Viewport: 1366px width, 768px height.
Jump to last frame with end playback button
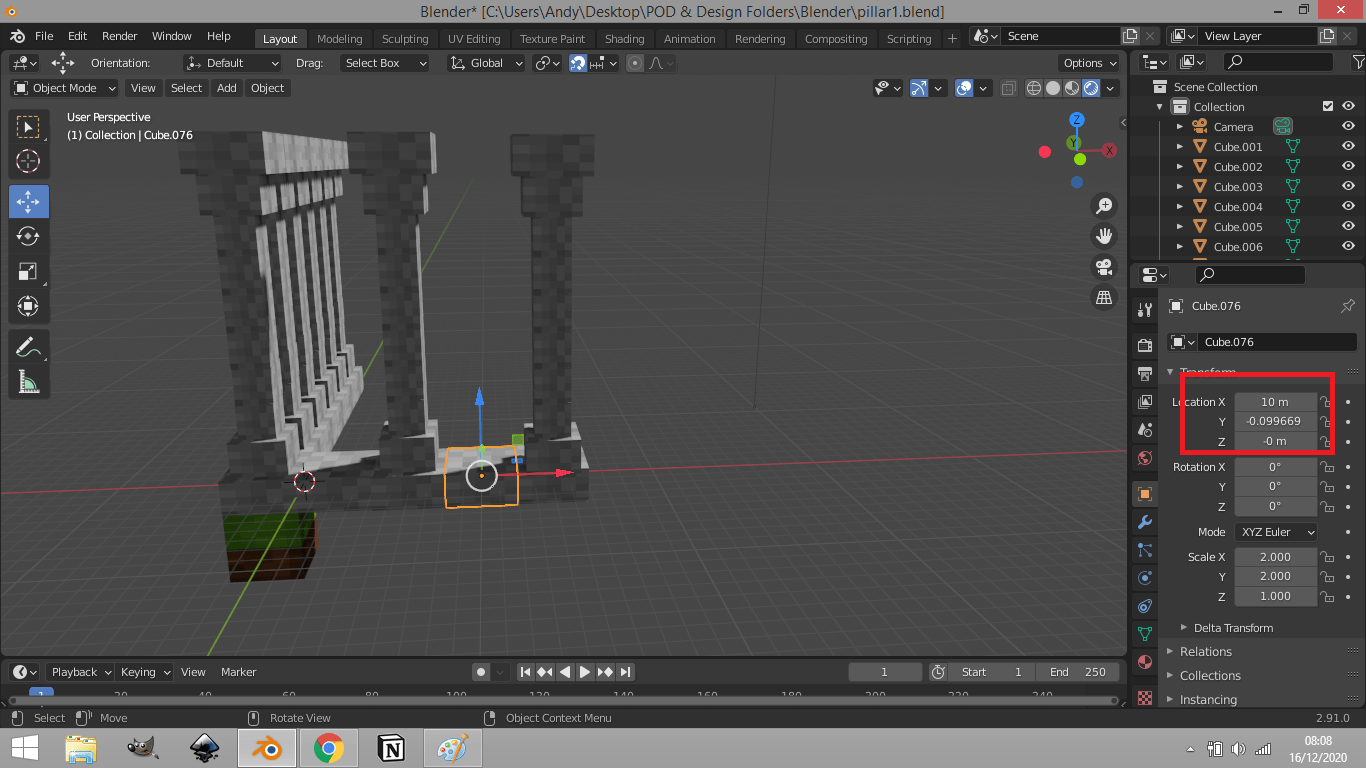pos(626,672)
